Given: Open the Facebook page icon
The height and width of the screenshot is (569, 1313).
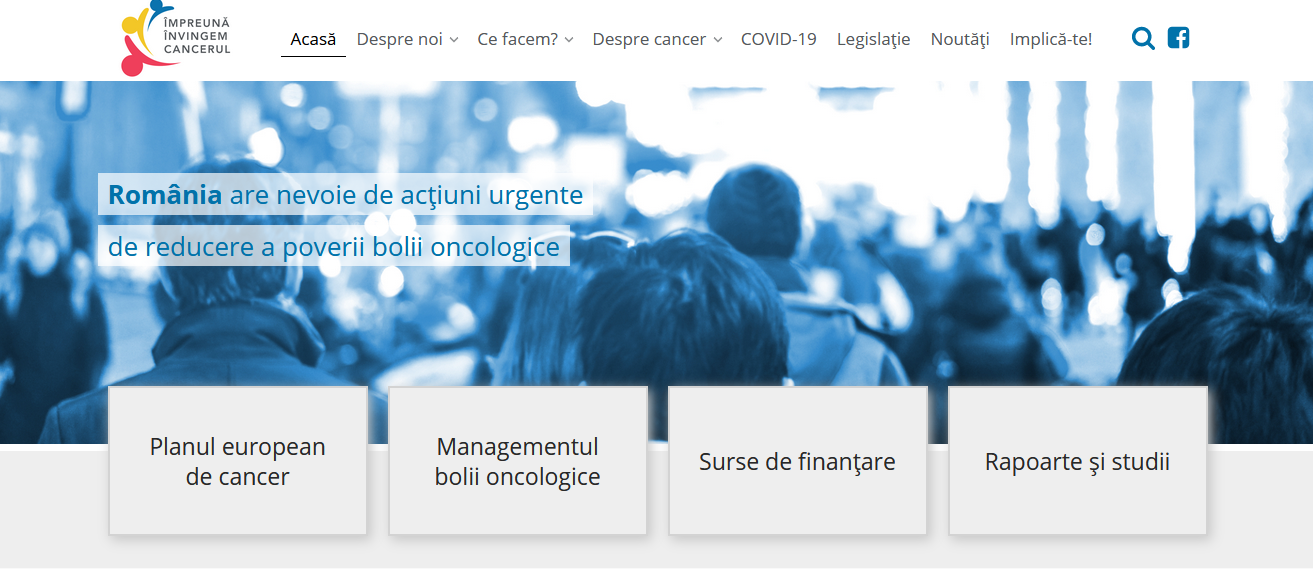Looking at the screenshot, I should pyautogui.click(x=1178, y=39).
